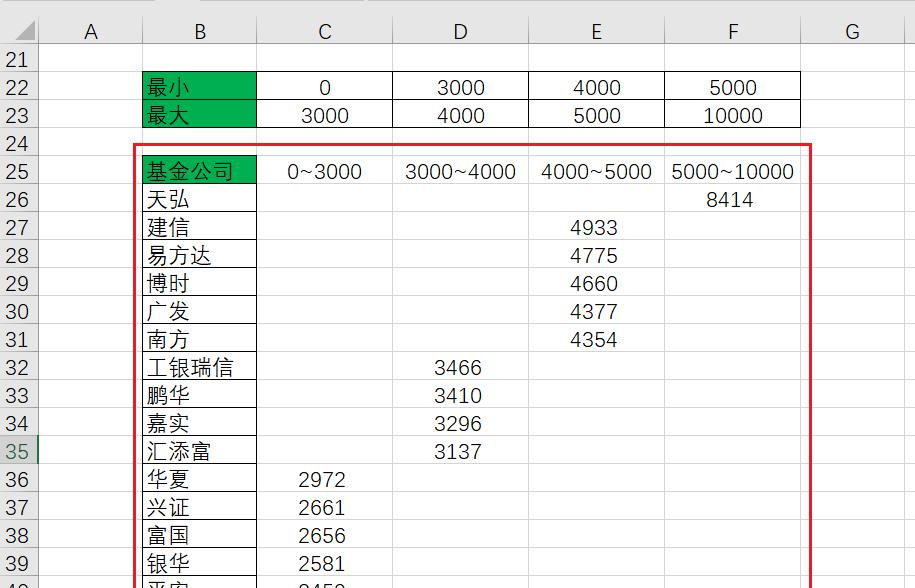915x588 pixels.
Task: Select the 4660 value cell
Action: pos(596,282)
